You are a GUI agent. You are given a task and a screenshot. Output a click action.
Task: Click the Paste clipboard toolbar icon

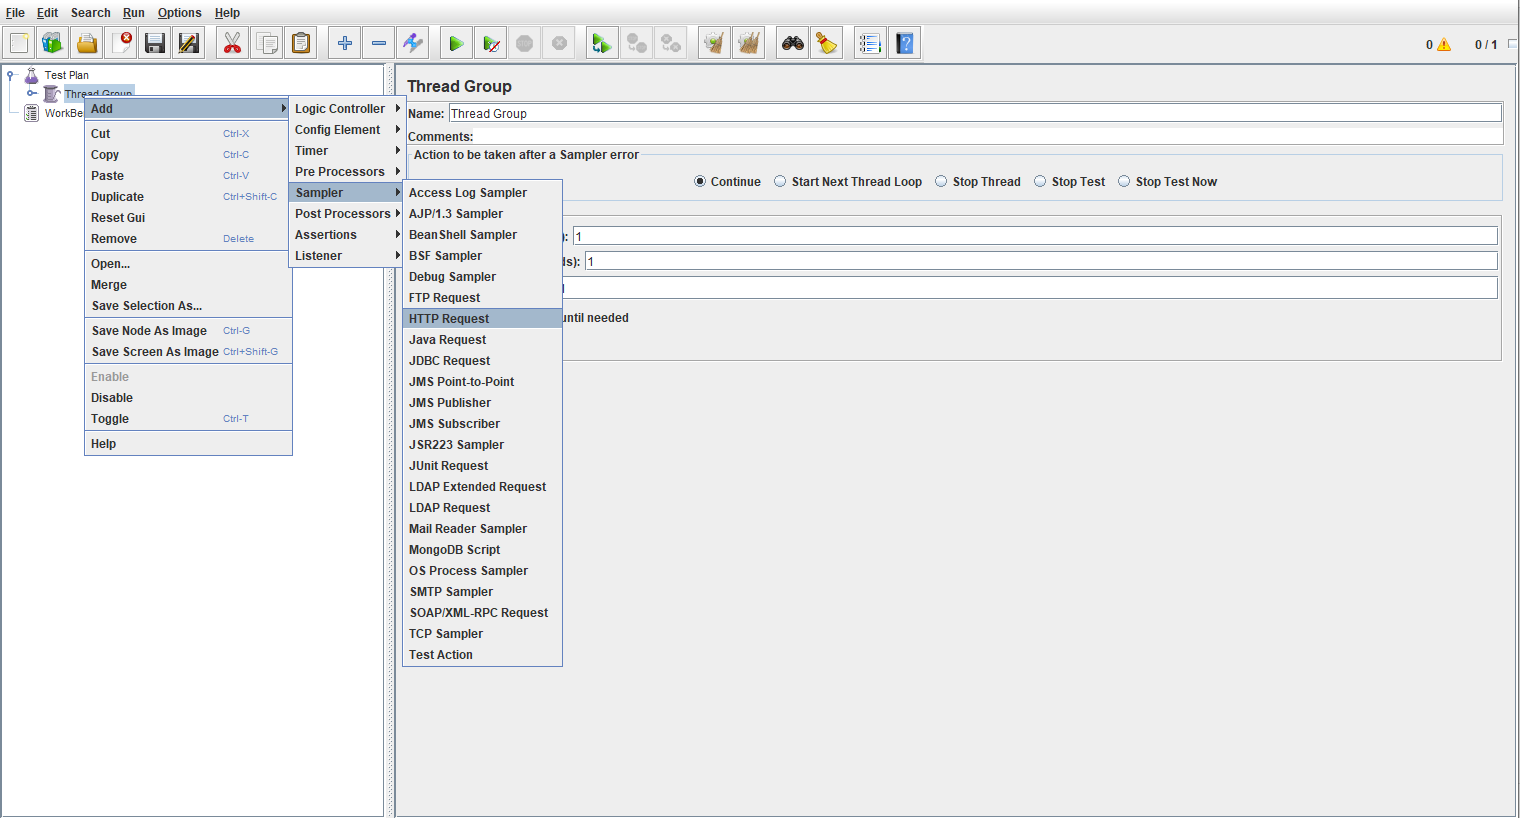coord(301,43)
